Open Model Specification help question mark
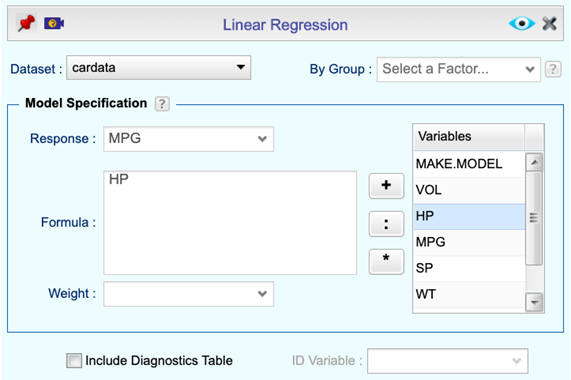This screenshot has height=380, width=571. (162, 104)
